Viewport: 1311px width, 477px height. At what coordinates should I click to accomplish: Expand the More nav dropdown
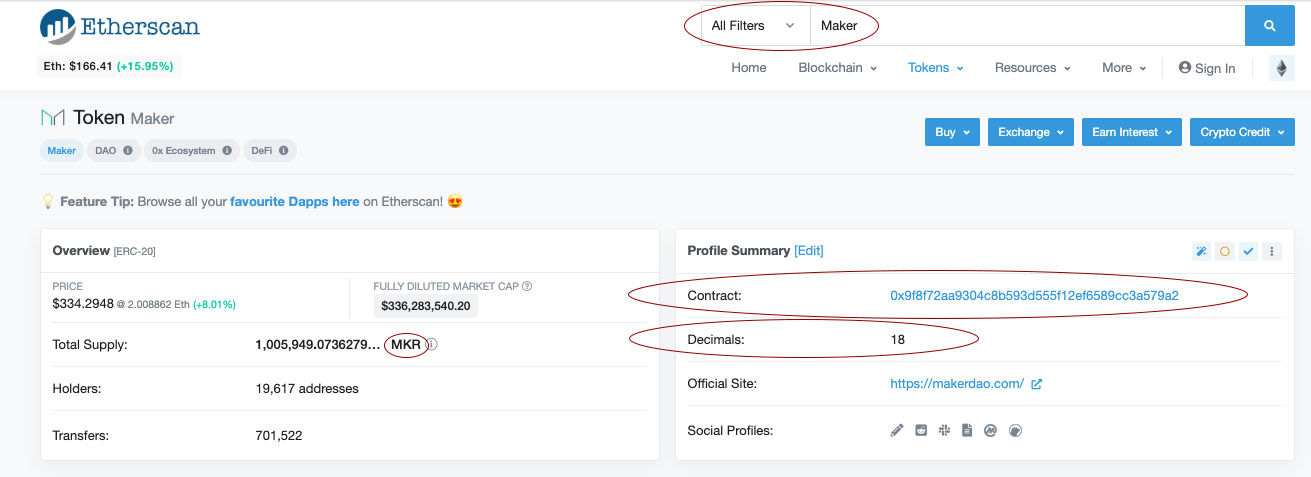click(x=1124, y=68)
